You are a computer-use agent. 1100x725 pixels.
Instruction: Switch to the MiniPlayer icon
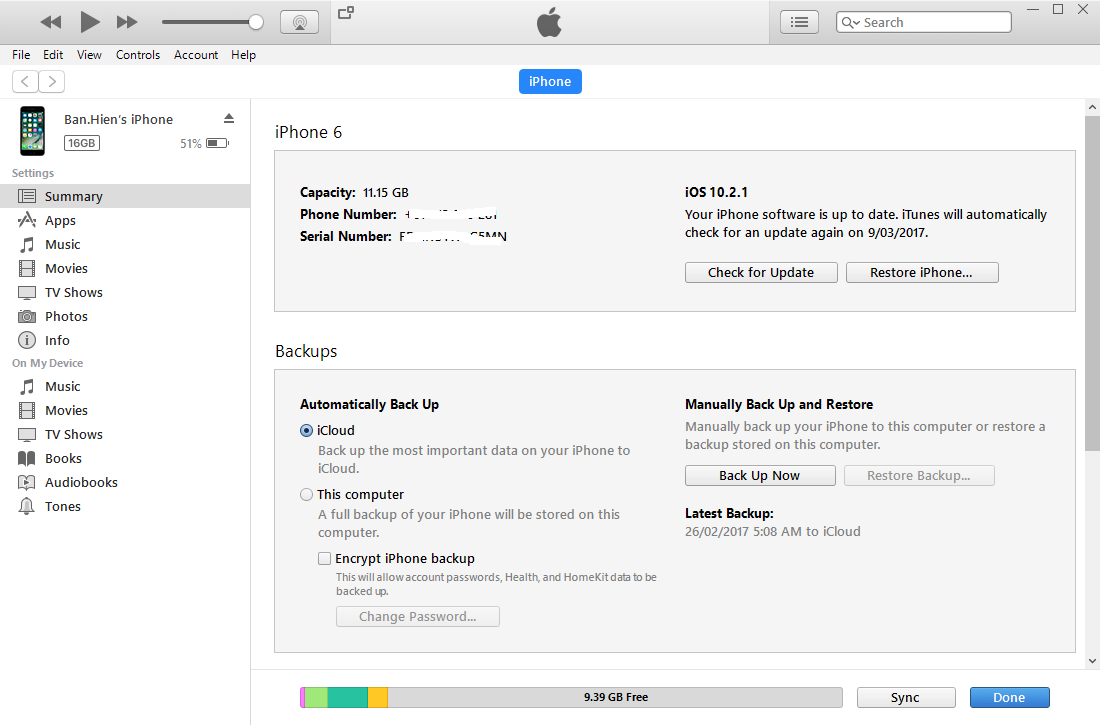point(346,13)
